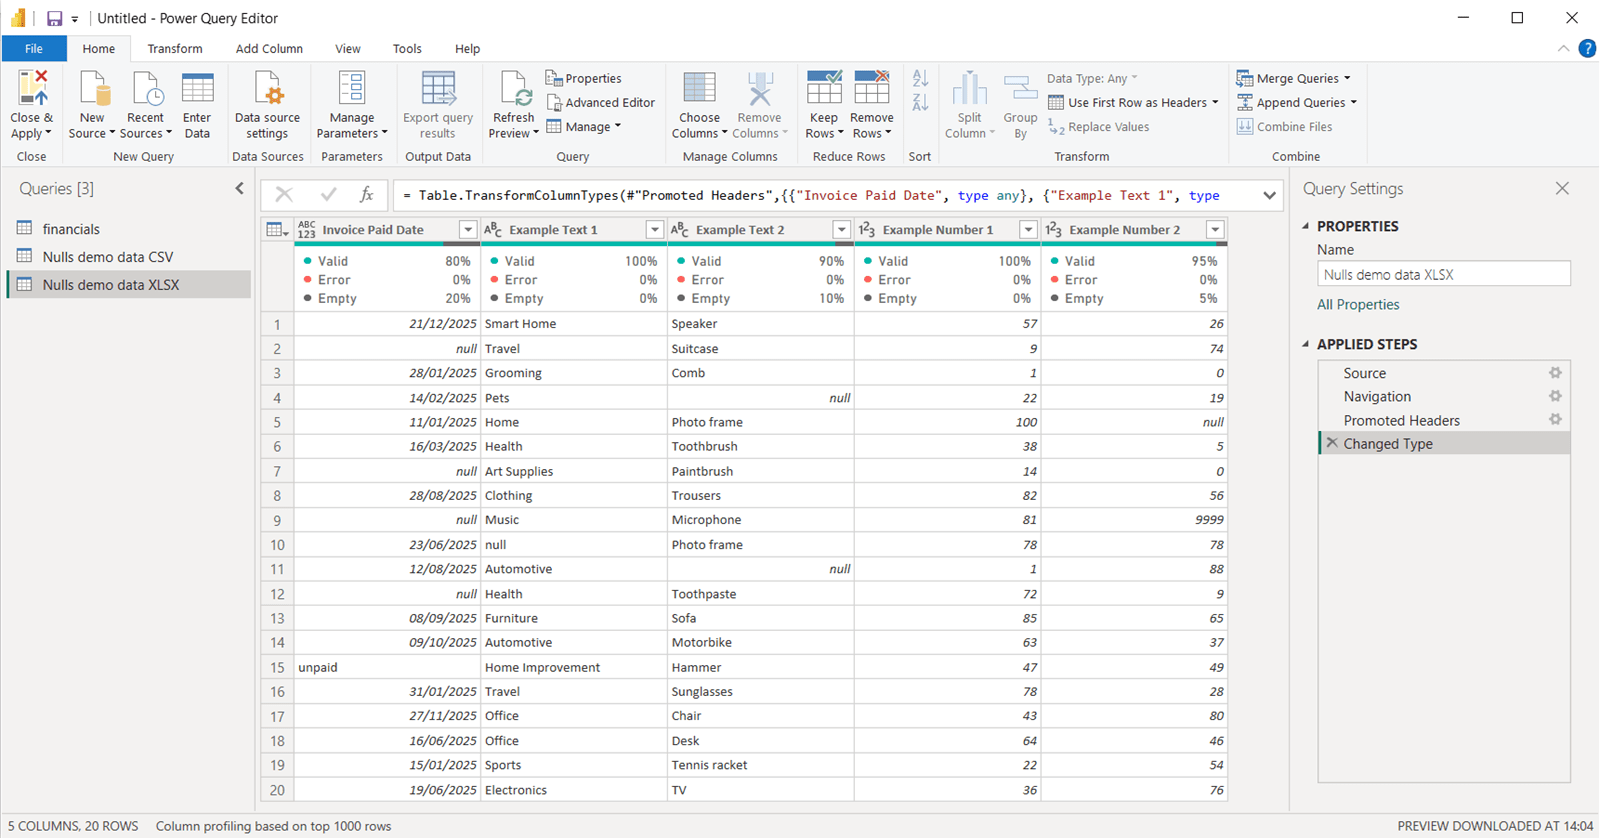This screenshot has height=838, width=1600.
Task: Open settings gear for the Source step
Action: [1555, 373]
